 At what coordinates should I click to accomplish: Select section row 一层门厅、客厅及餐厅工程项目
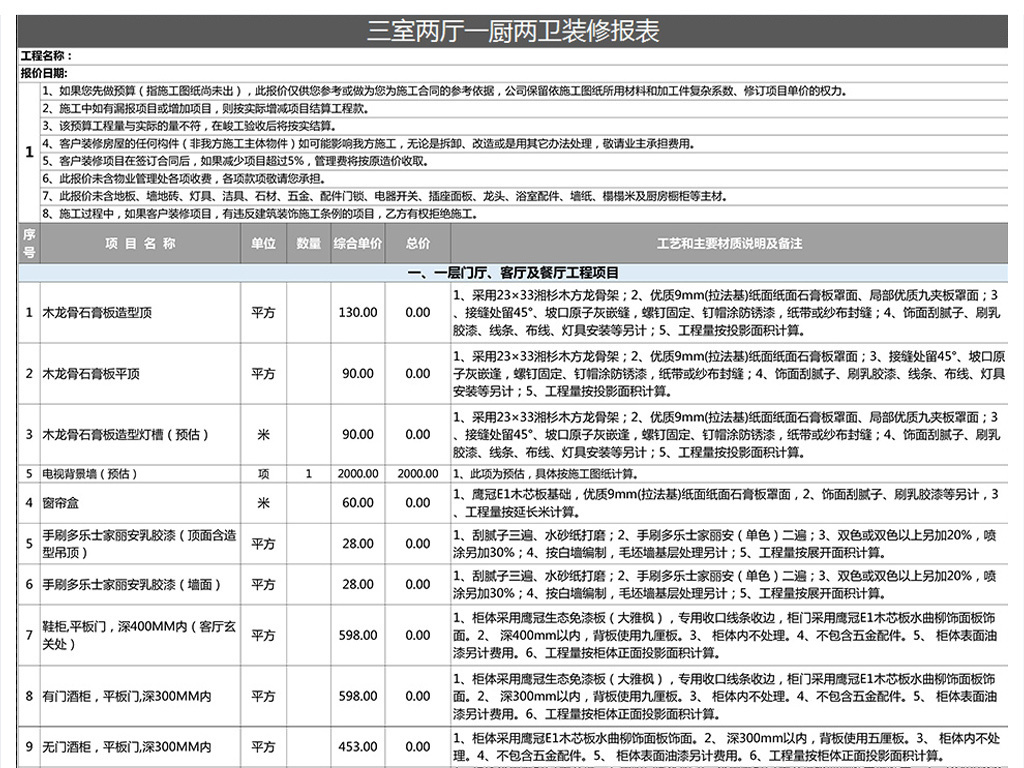point(513,272)
